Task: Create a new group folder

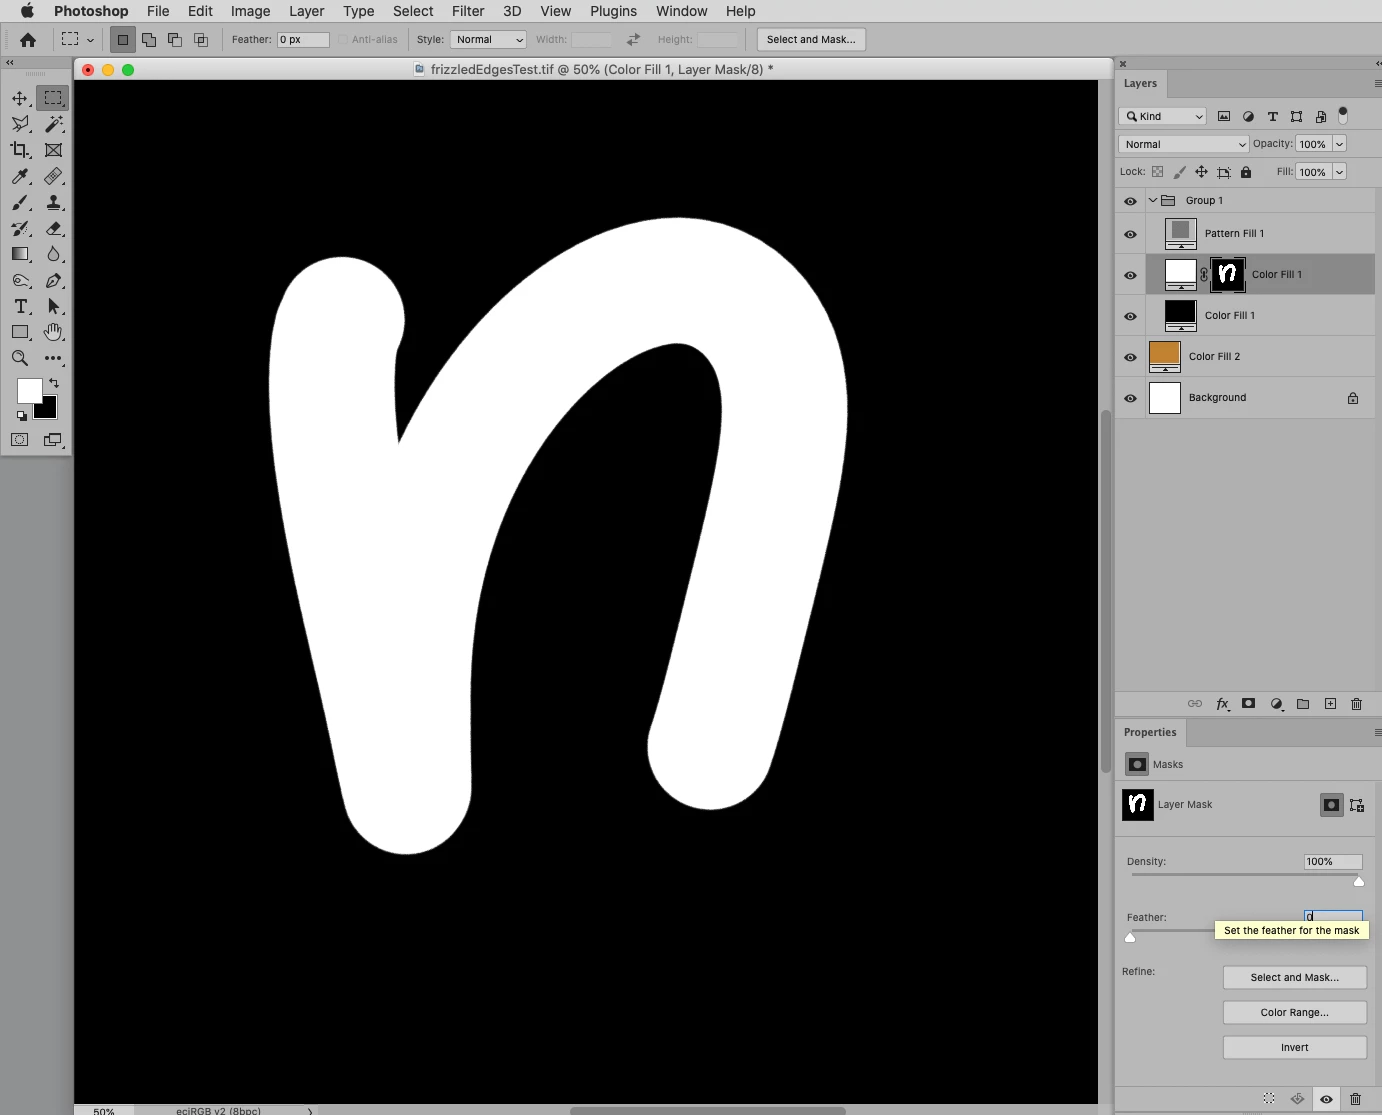Action: 1303,704
